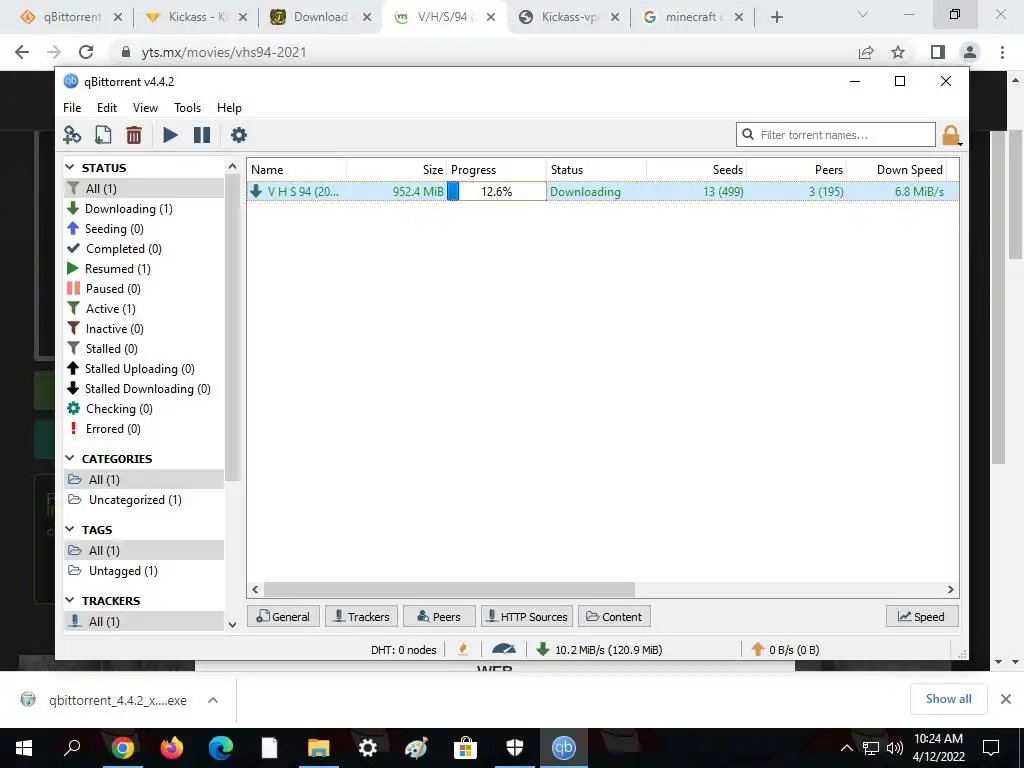Viewport: 1024px width, 768px height.
Task: Click the yts.mx address bar URL
Action: tap(224, 52)
